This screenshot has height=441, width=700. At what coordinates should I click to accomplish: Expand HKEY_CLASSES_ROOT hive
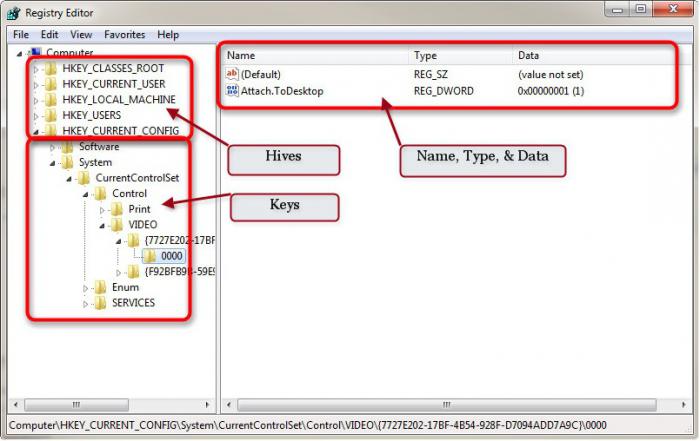pos(36,69)
